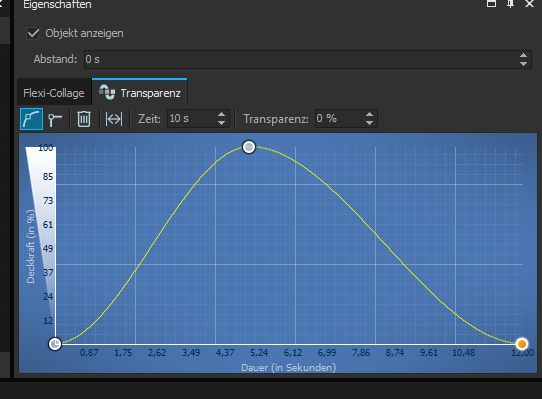This screenshot has height=399, width=542.
Task: Select the orange end keyframe marker
Action: 522,344
